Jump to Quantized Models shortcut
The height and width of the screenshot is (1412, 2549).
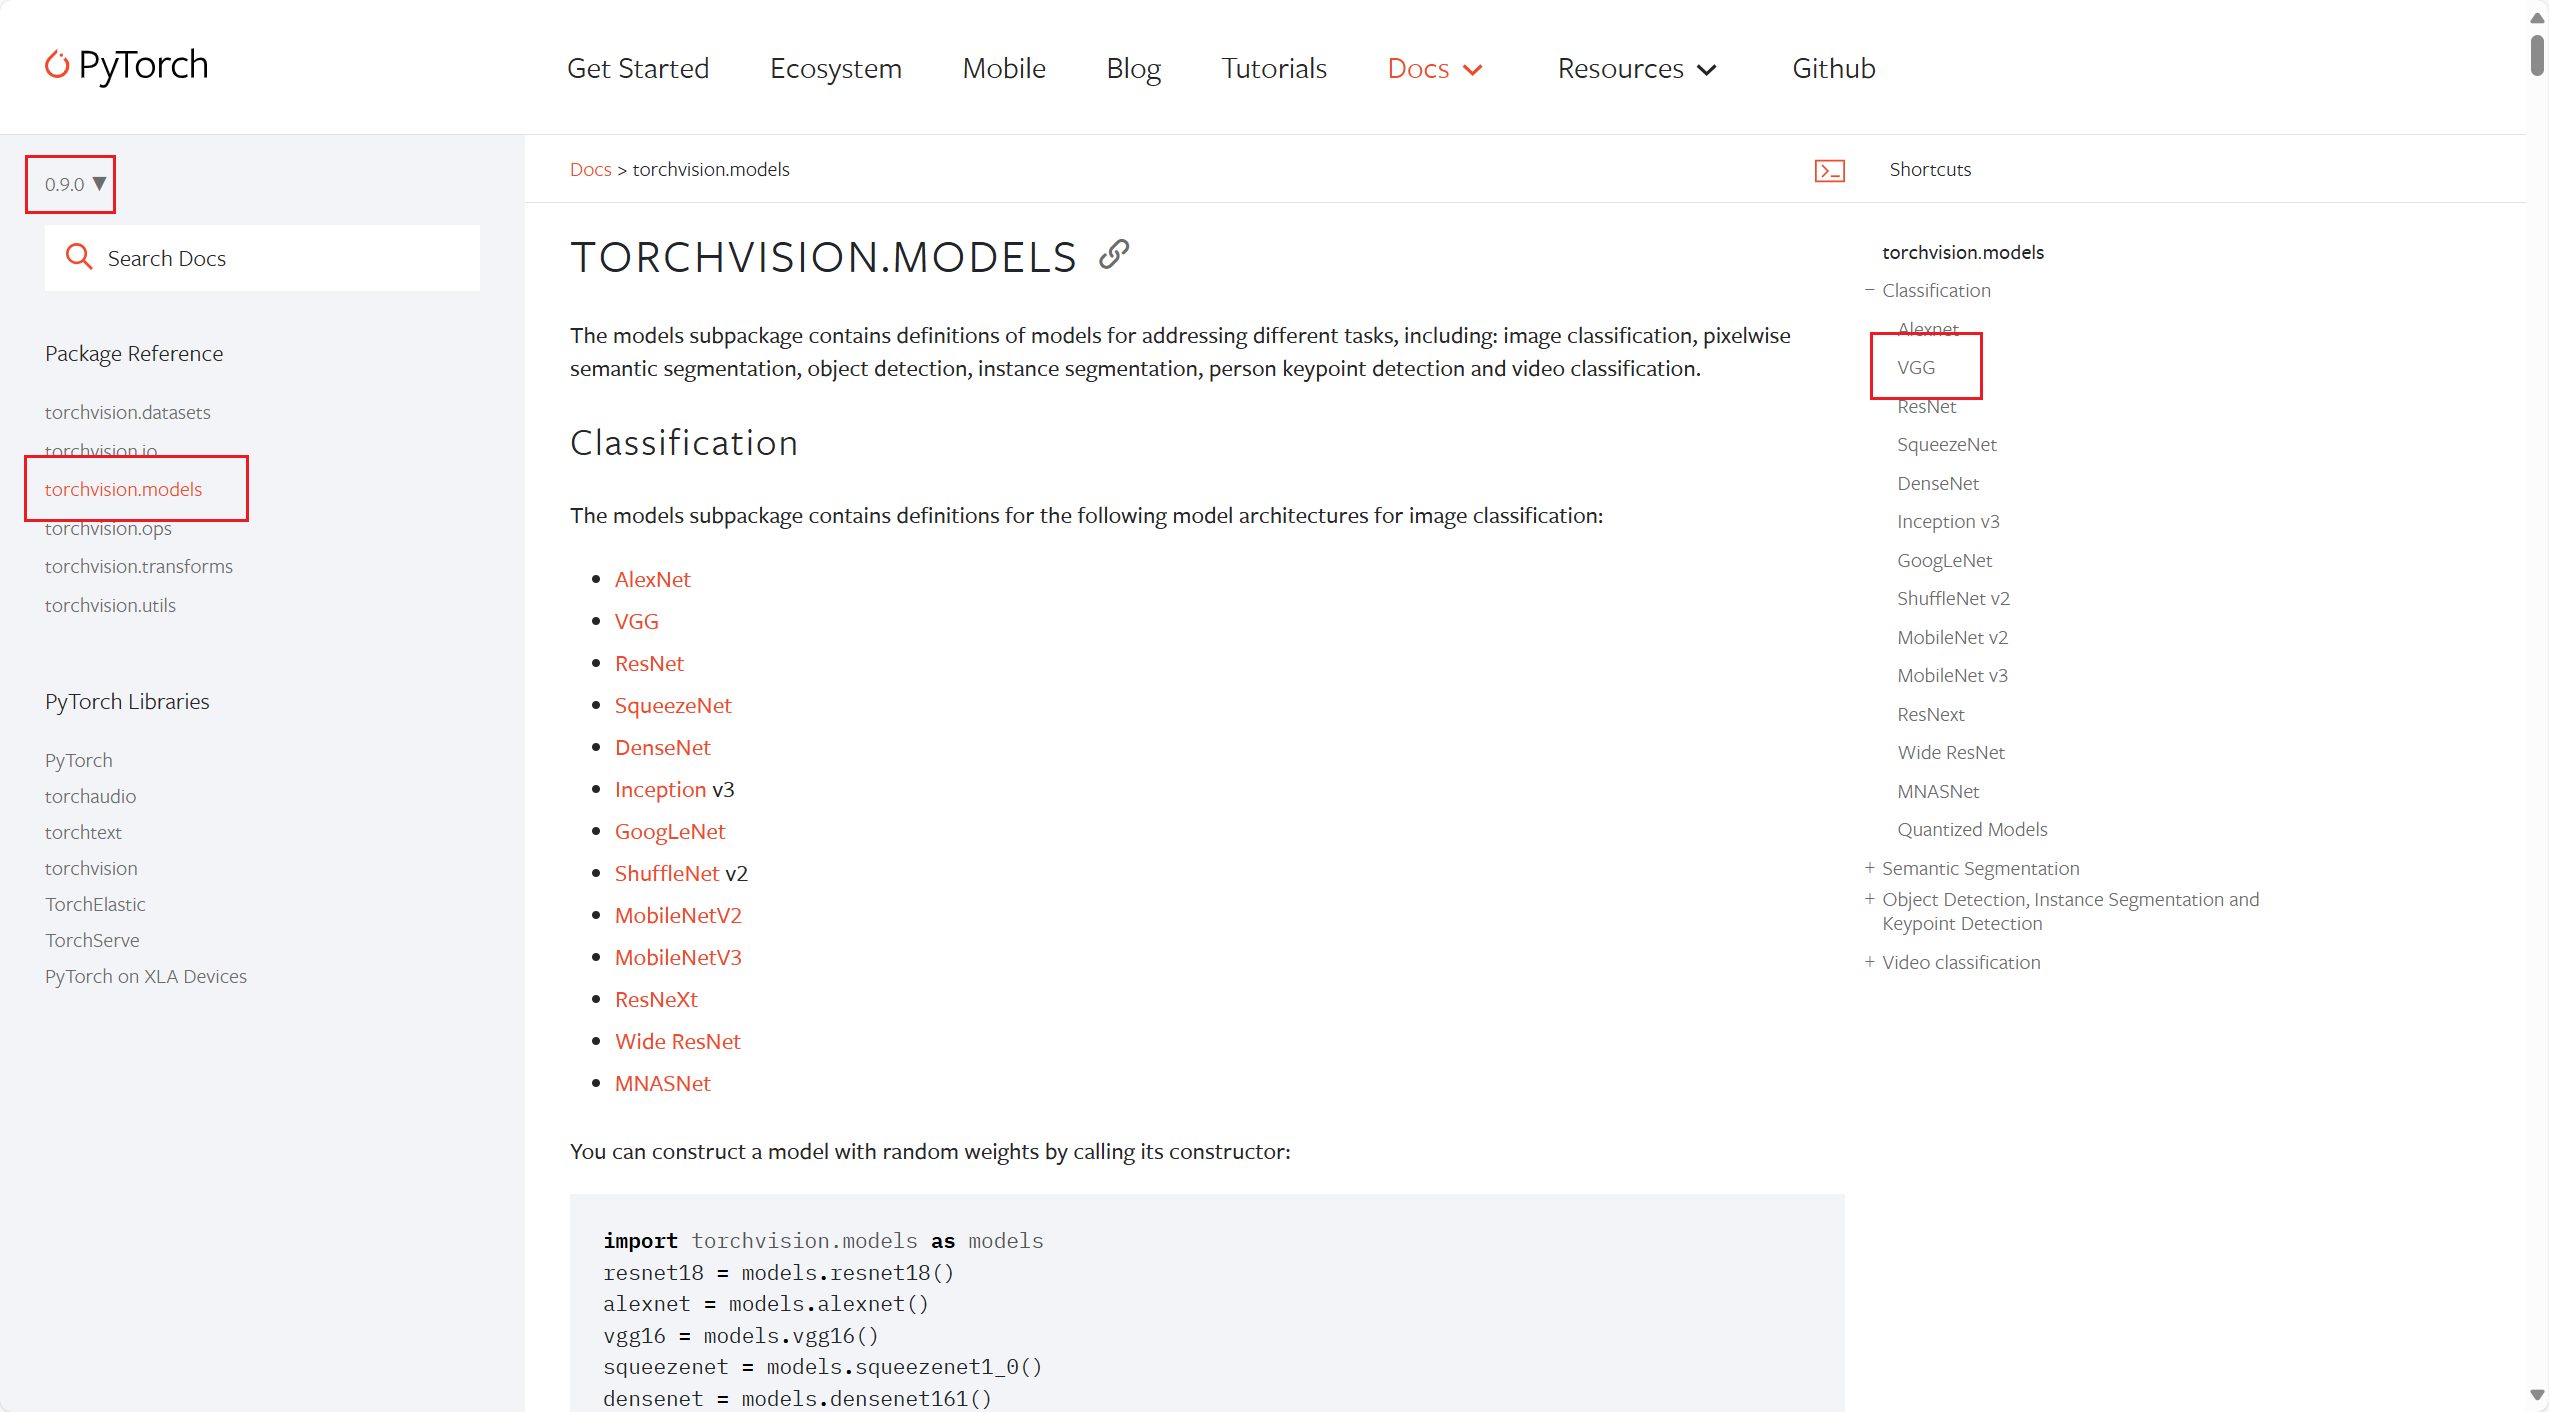1971,829
